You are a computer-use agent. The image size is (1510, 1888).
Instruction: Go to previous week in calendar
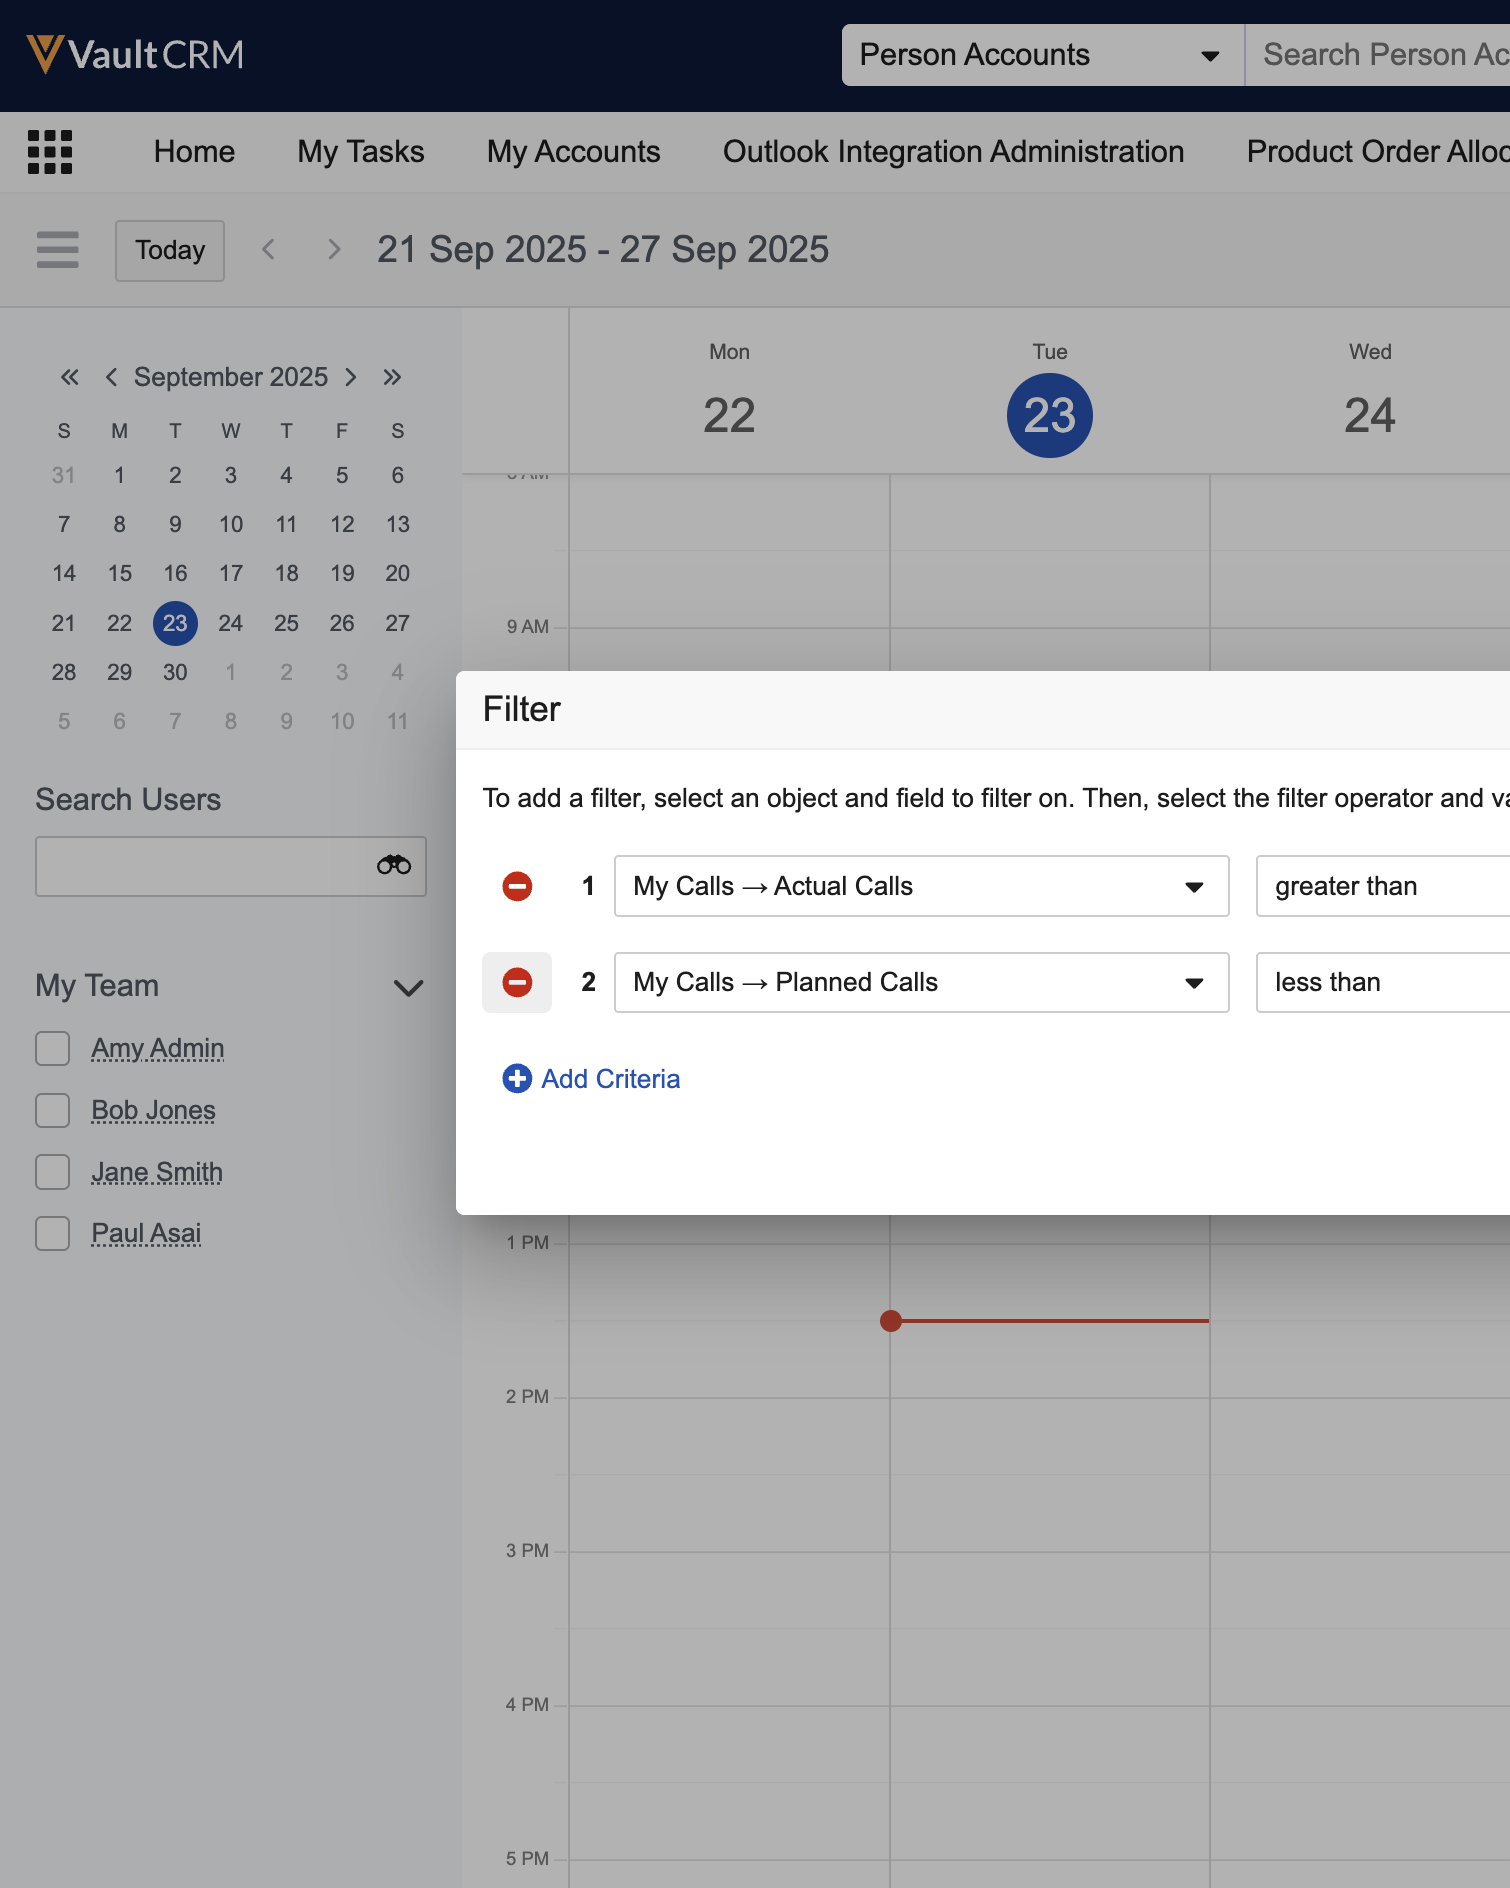click(268, 250)
